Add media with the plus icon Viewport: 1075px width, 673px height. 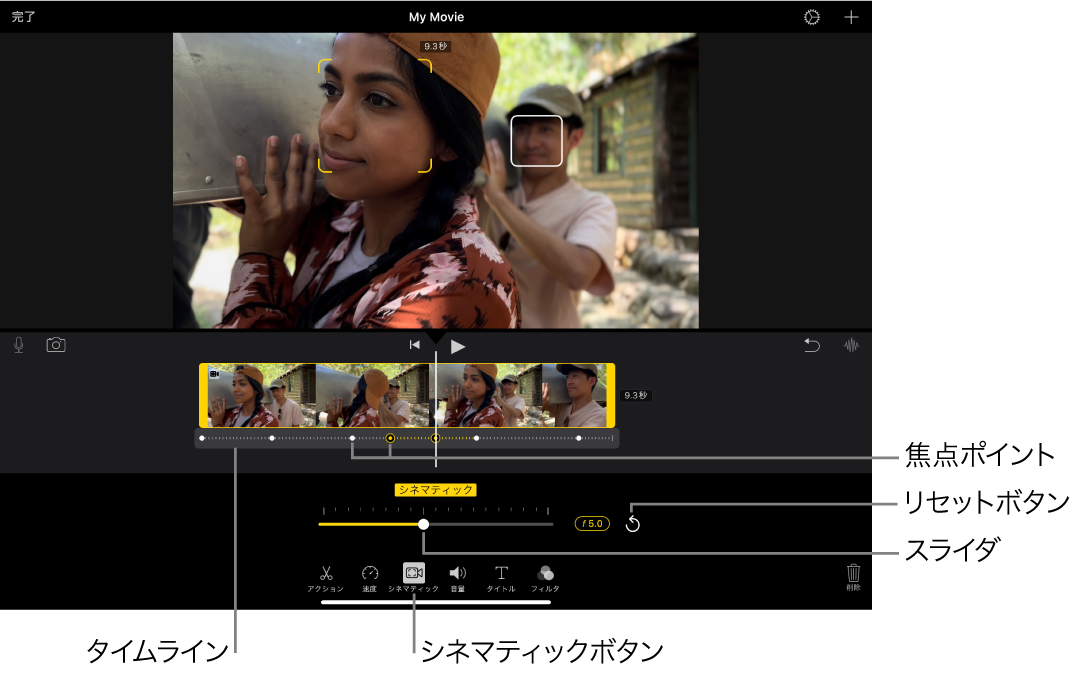click(851, 17)
